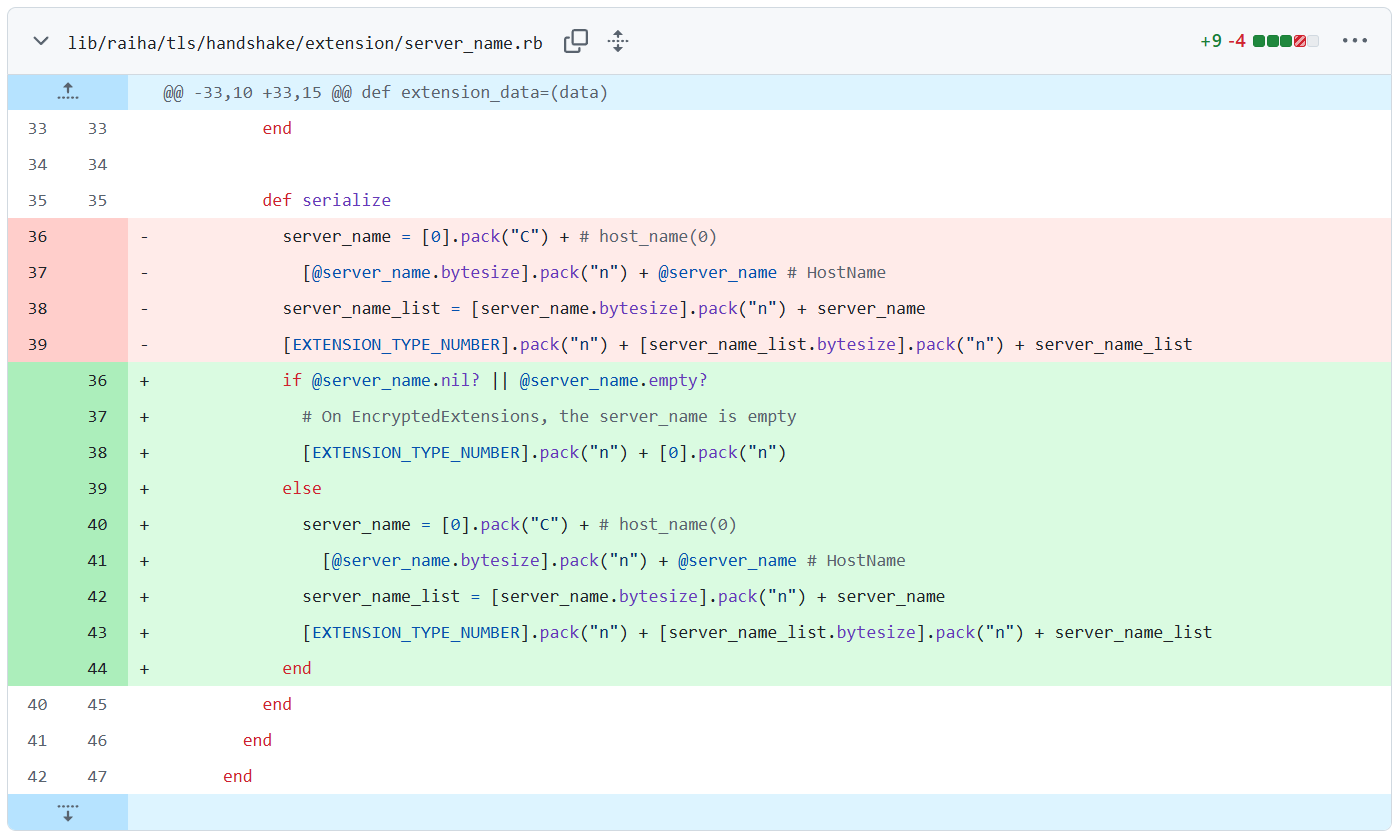The height and width of the screenshot is (836, 1397).
Task: Click the diffstat colored squares
Action: pos(1285,42)
